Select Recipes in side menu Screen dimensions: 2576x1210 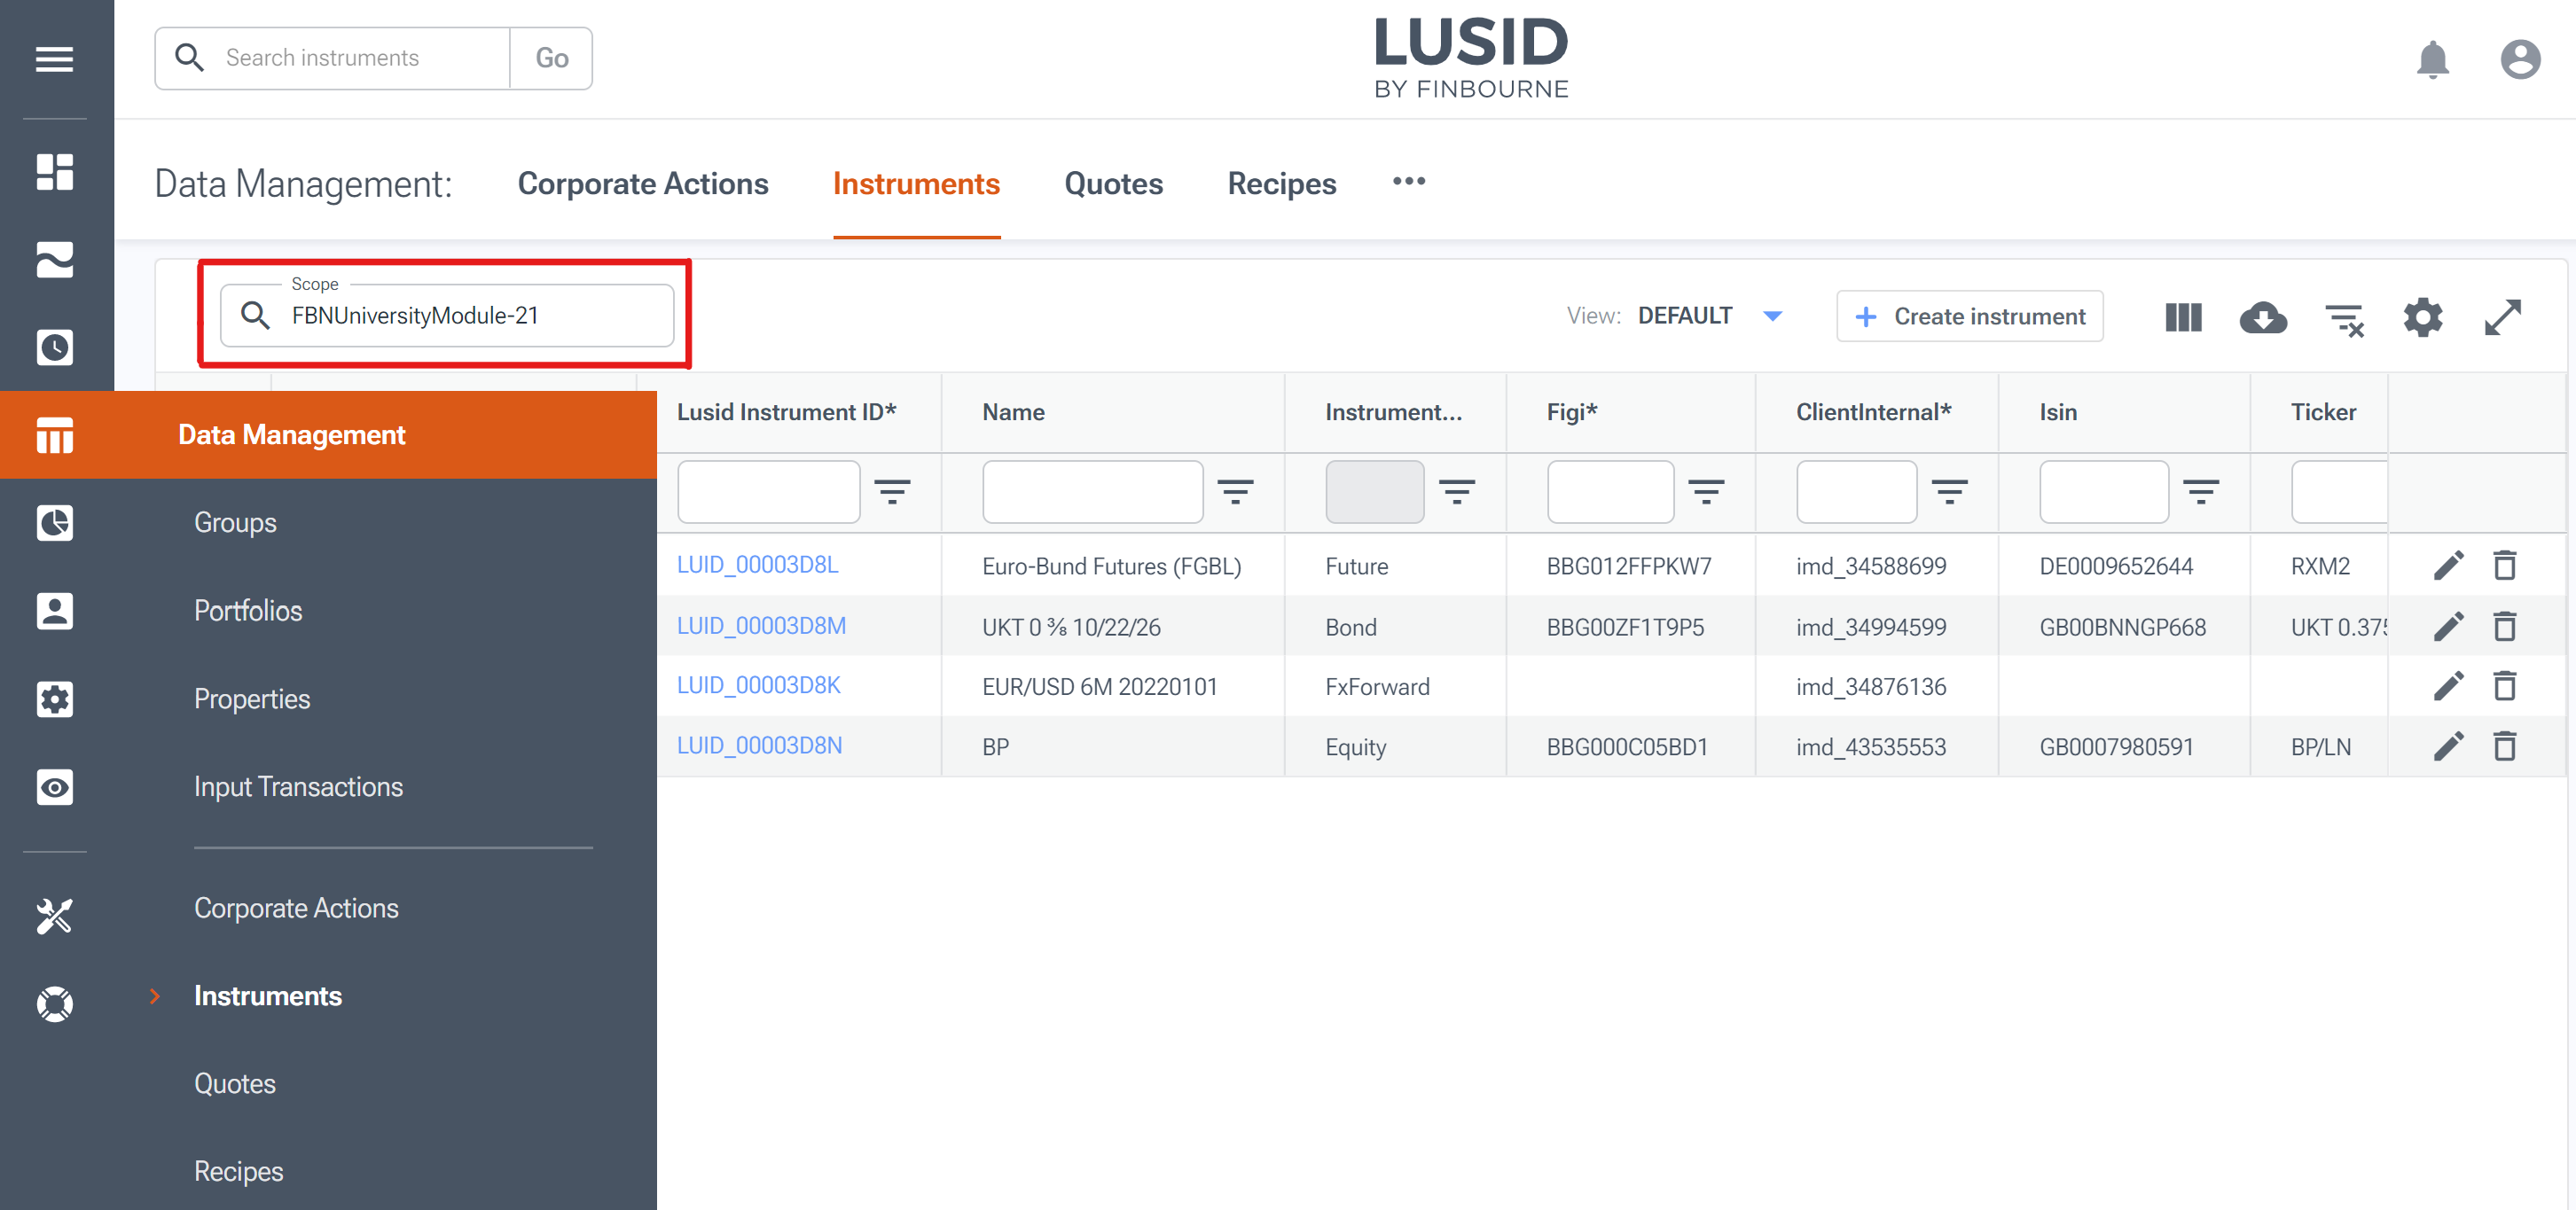[239, 1171]
